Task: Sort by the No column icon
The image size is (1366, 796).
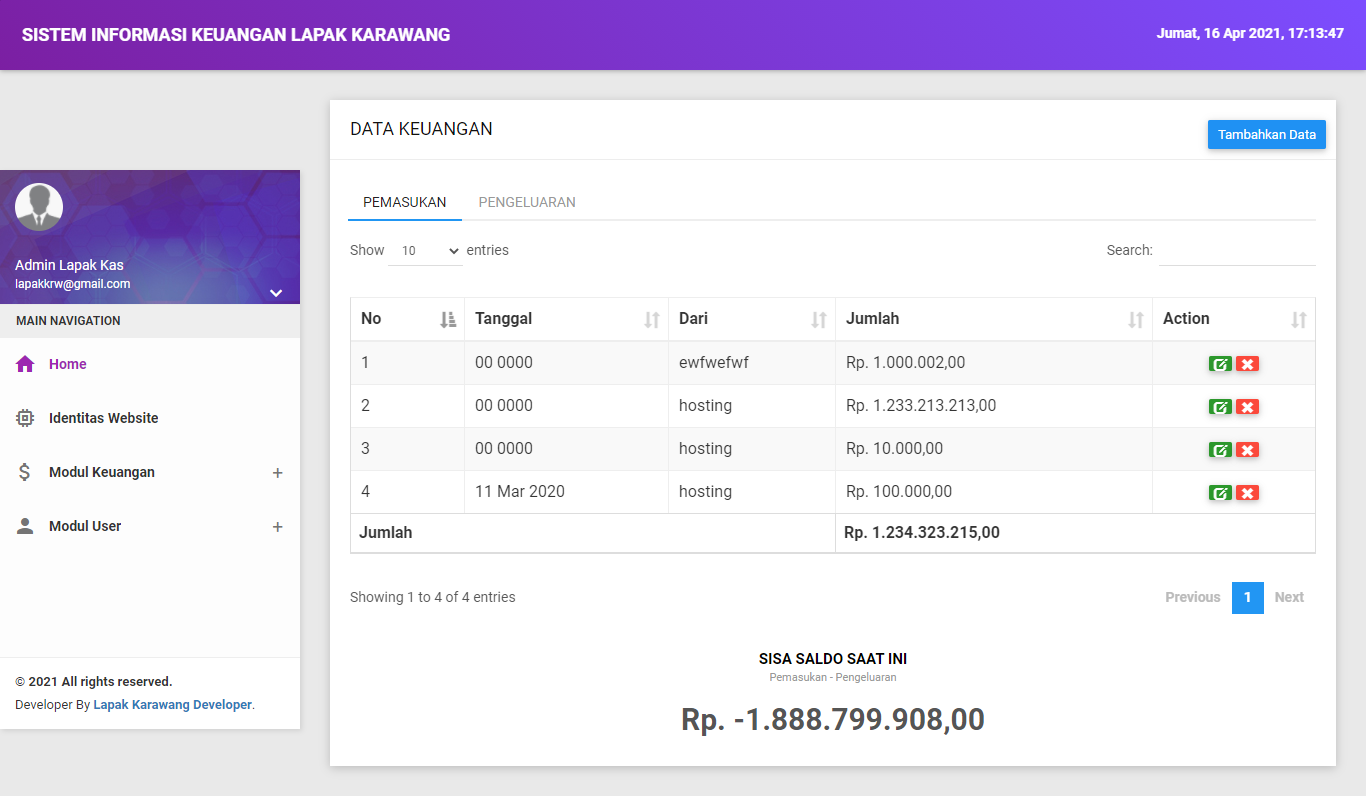Action: coord(448,320)
